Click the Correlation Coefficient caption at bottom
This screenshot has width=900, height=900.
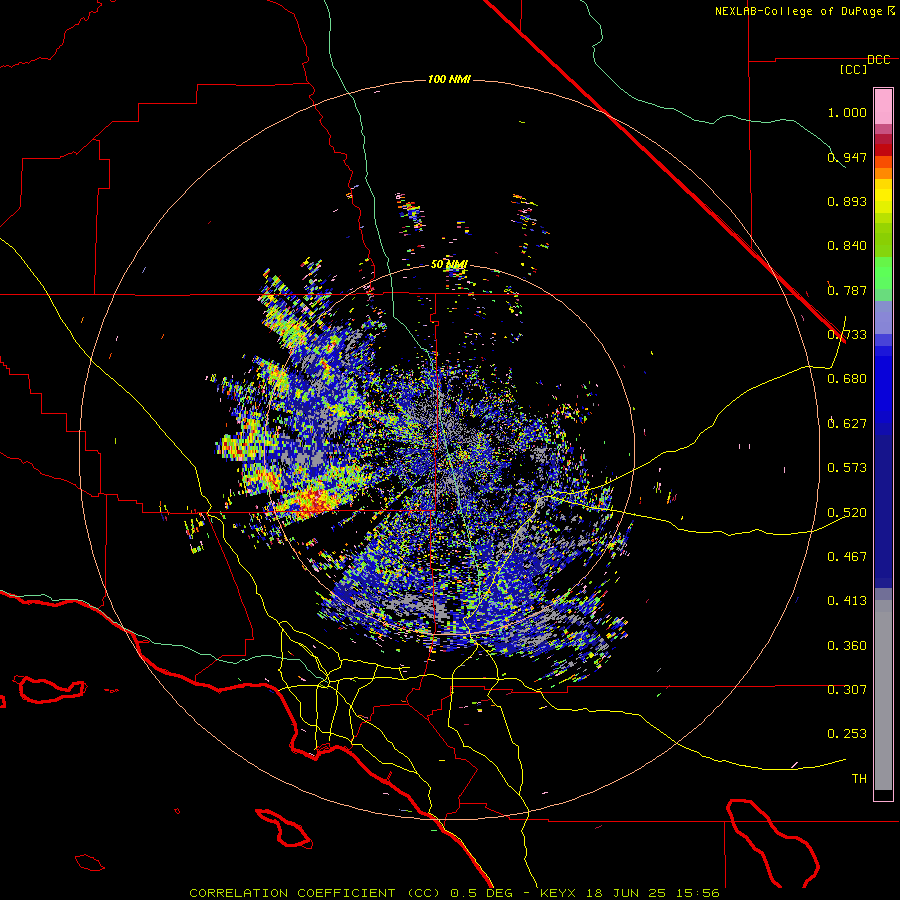(x=454, y=893)
